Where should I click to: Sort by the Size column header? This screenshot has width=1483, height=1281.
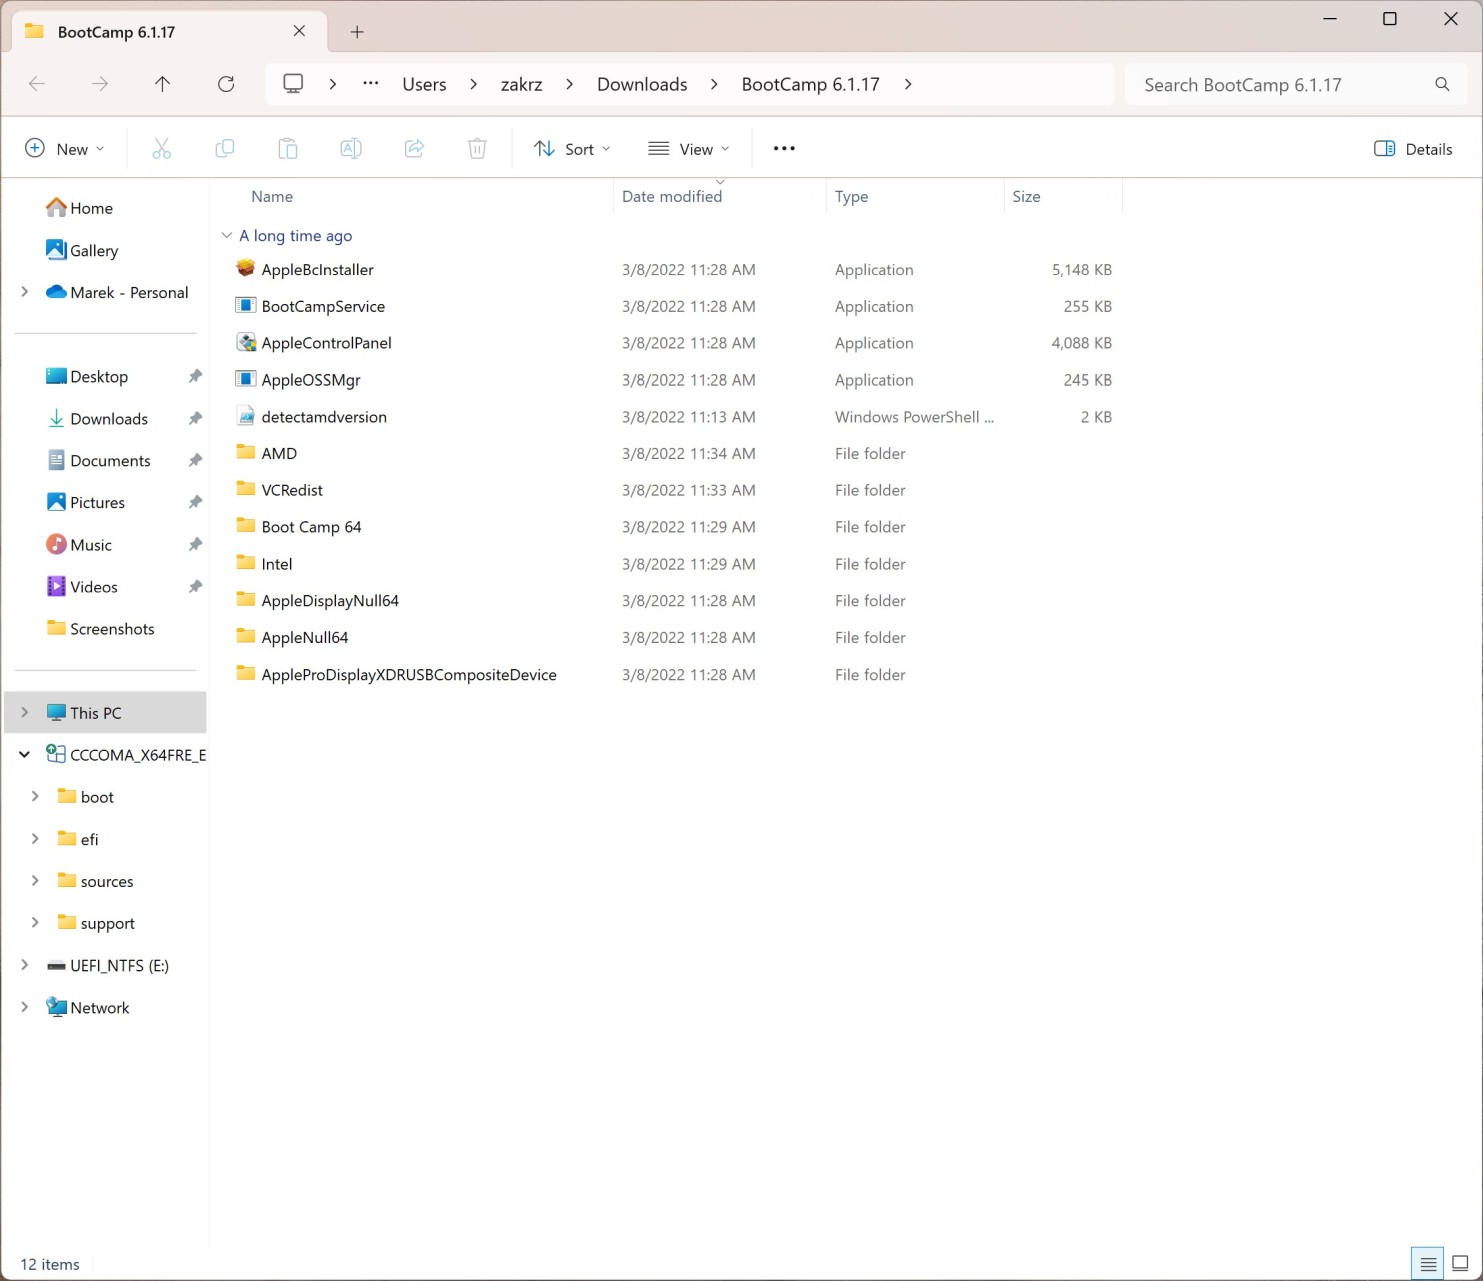(x=1026, y=196)
